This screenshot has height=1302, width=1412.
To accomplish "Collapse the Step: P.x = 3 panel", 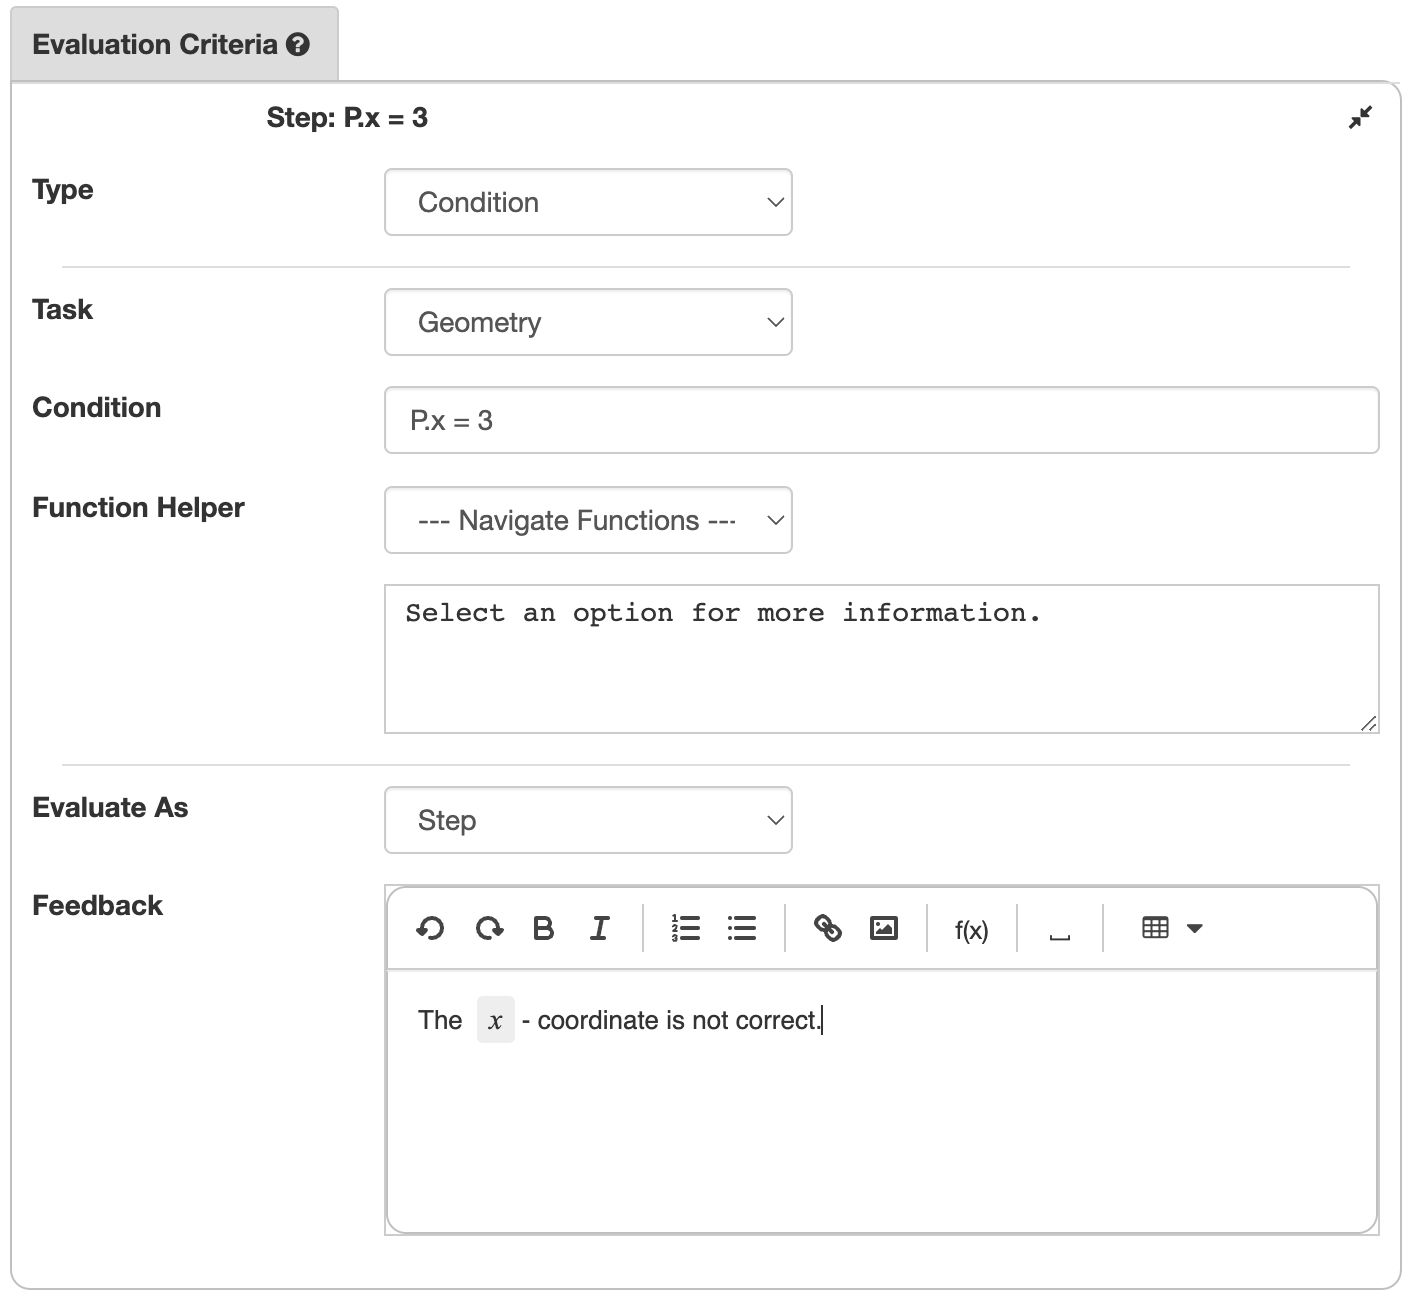I will point(1361,117).
